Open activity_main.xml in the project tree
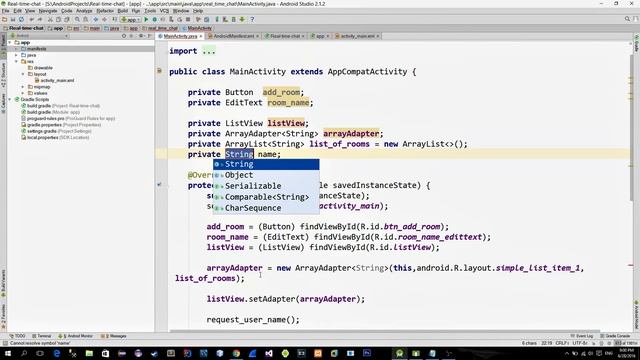Image resolution: width=640 pixels, height=360 pixels. click(x=54, y=80)
